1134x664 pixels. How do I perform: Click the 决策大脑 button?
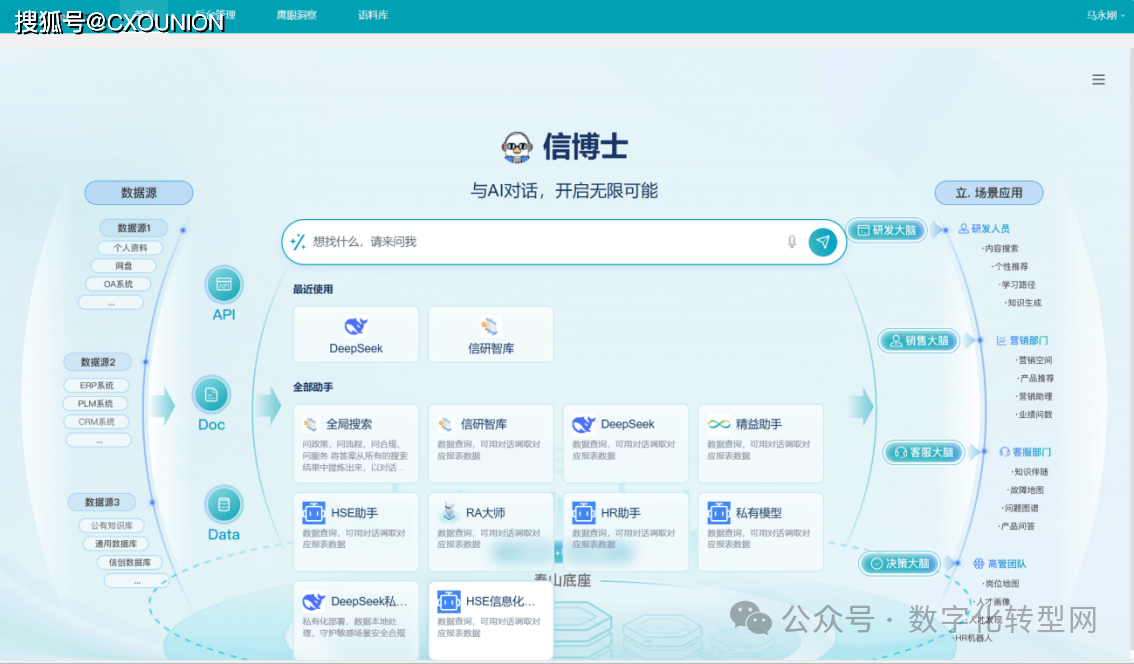click(900, 564)
